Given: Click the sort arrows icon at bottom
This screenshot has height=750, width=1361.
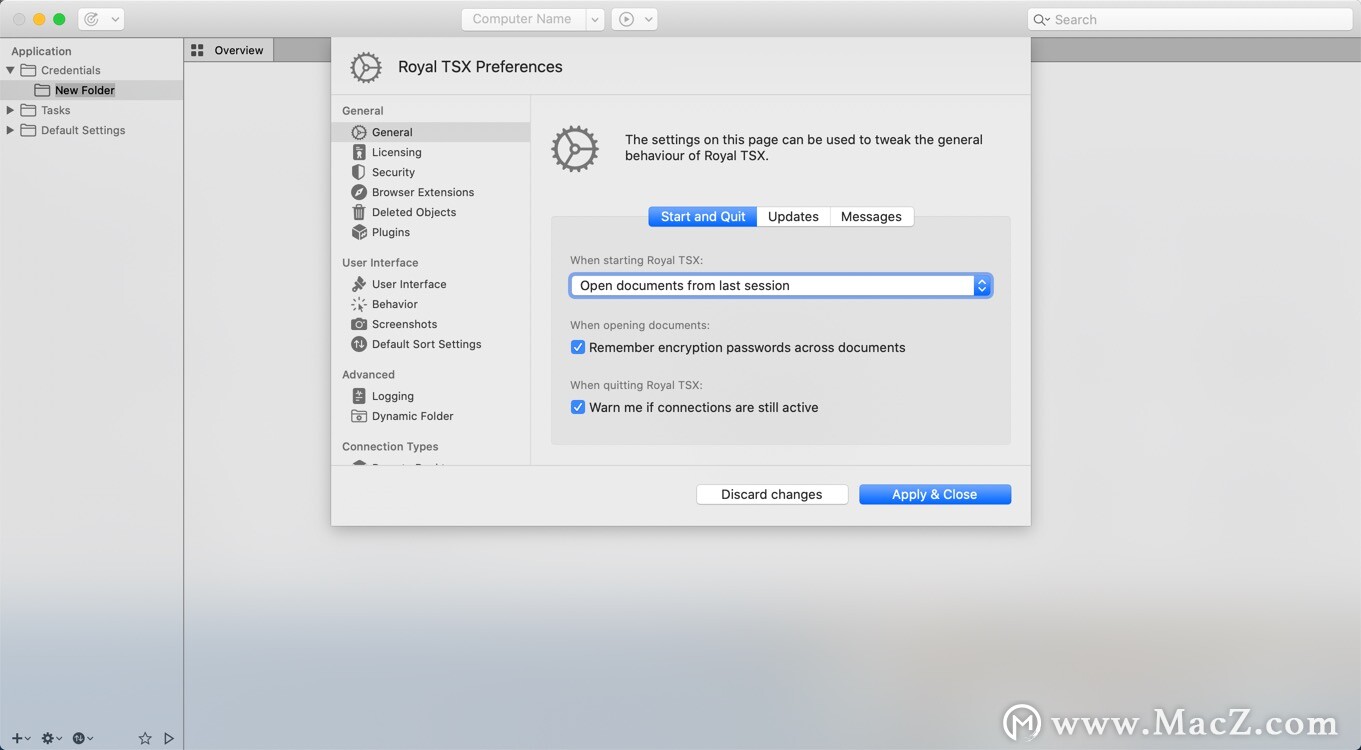Looking at the screenshot, I should tap(79, 738).
